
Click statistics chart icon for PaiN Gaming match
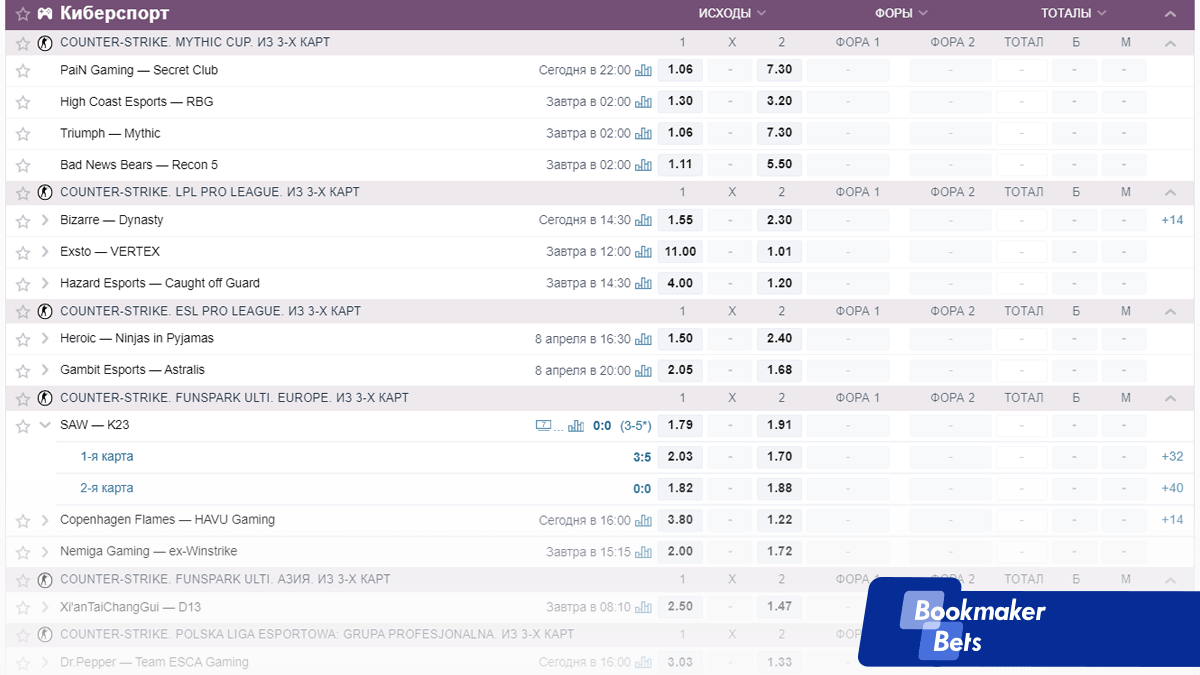pyautogui.click(x=643, y=70)
